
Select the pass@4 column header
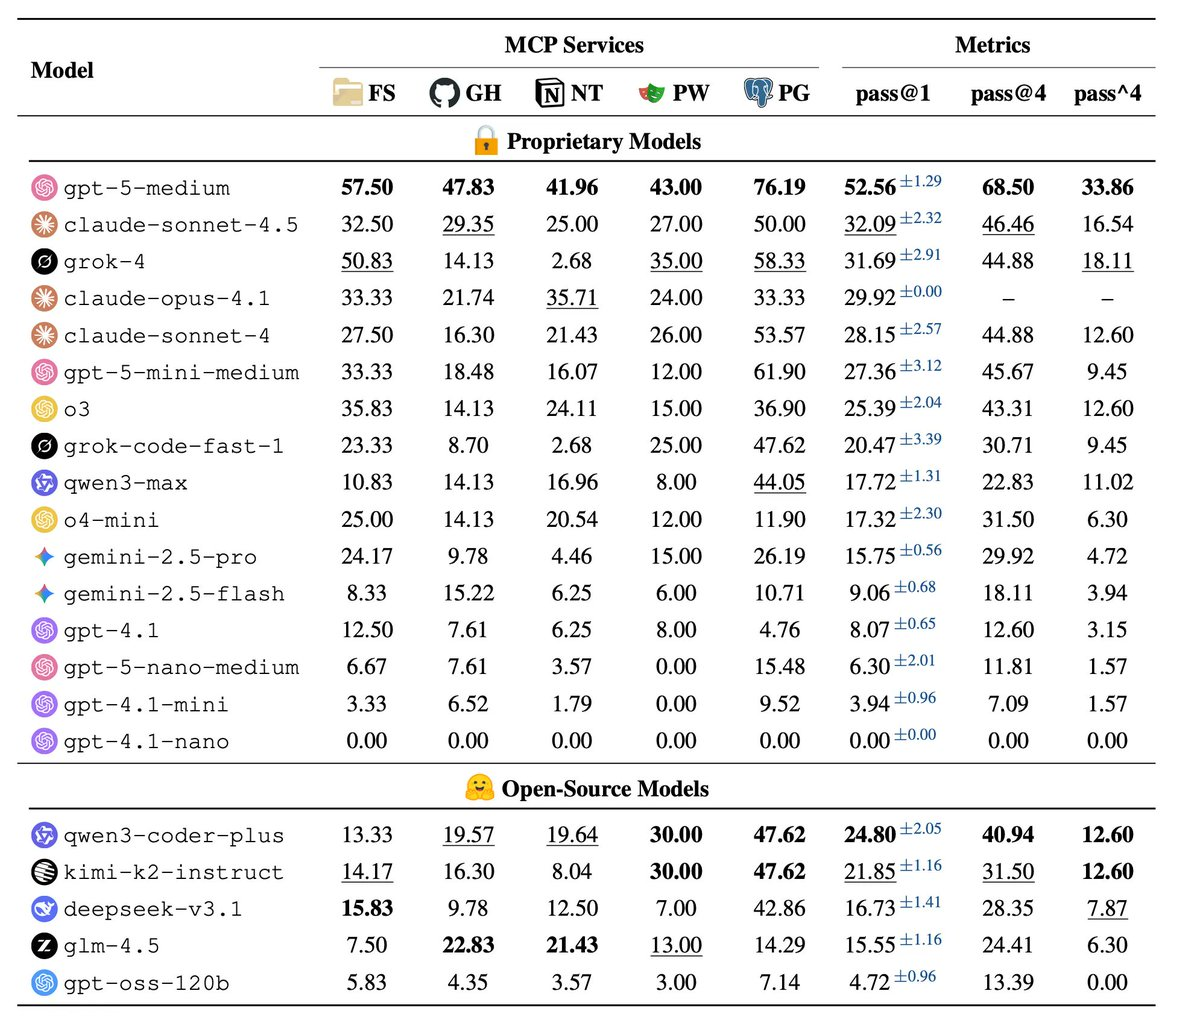pos(1007,94)
